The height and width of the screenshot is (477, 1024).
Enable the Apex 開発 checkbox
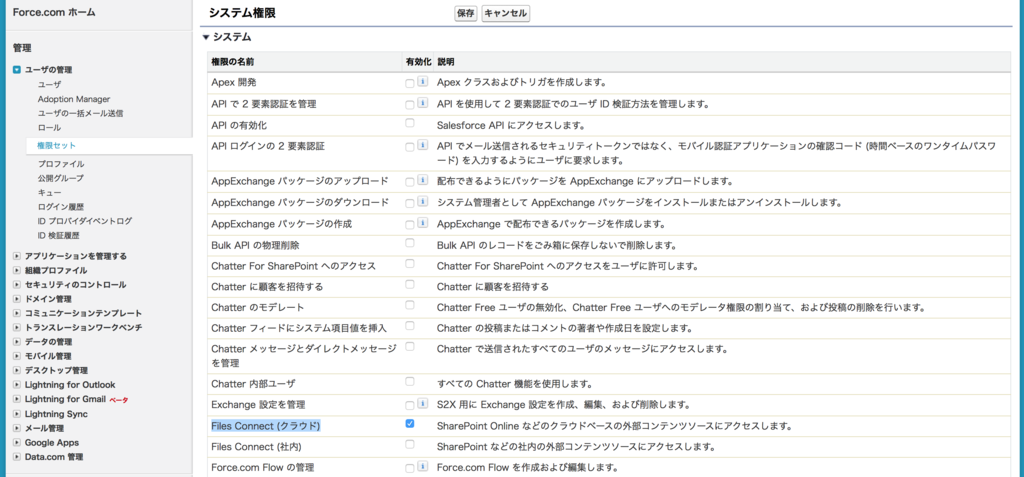click(409, 84)
